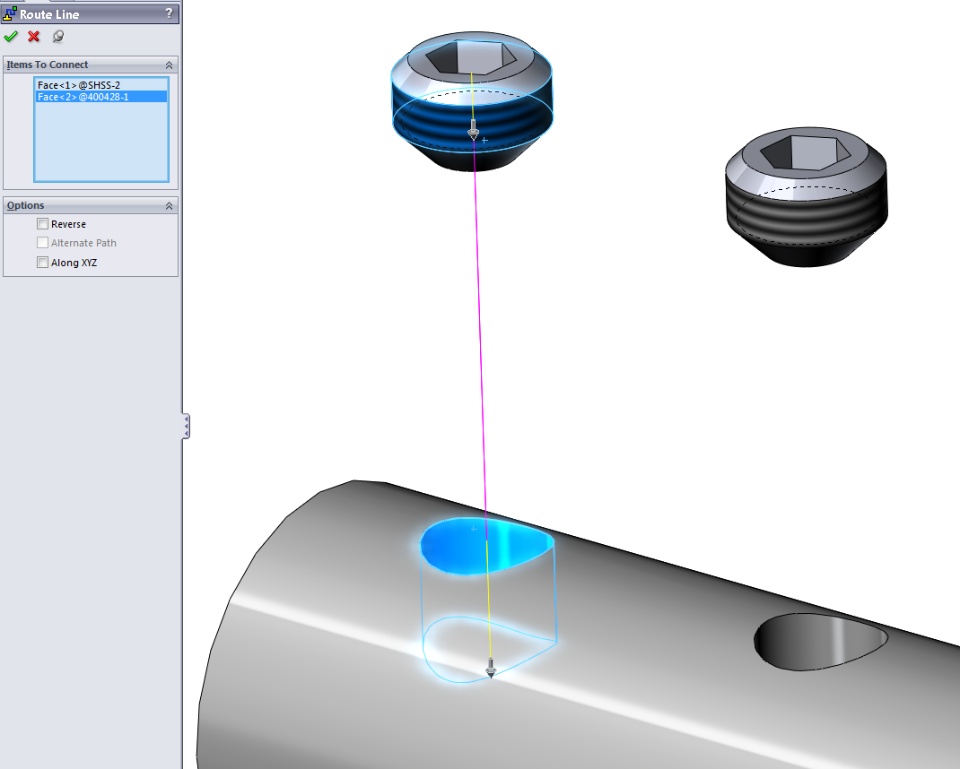Select the highlighted blue hole in shaft

486,546
